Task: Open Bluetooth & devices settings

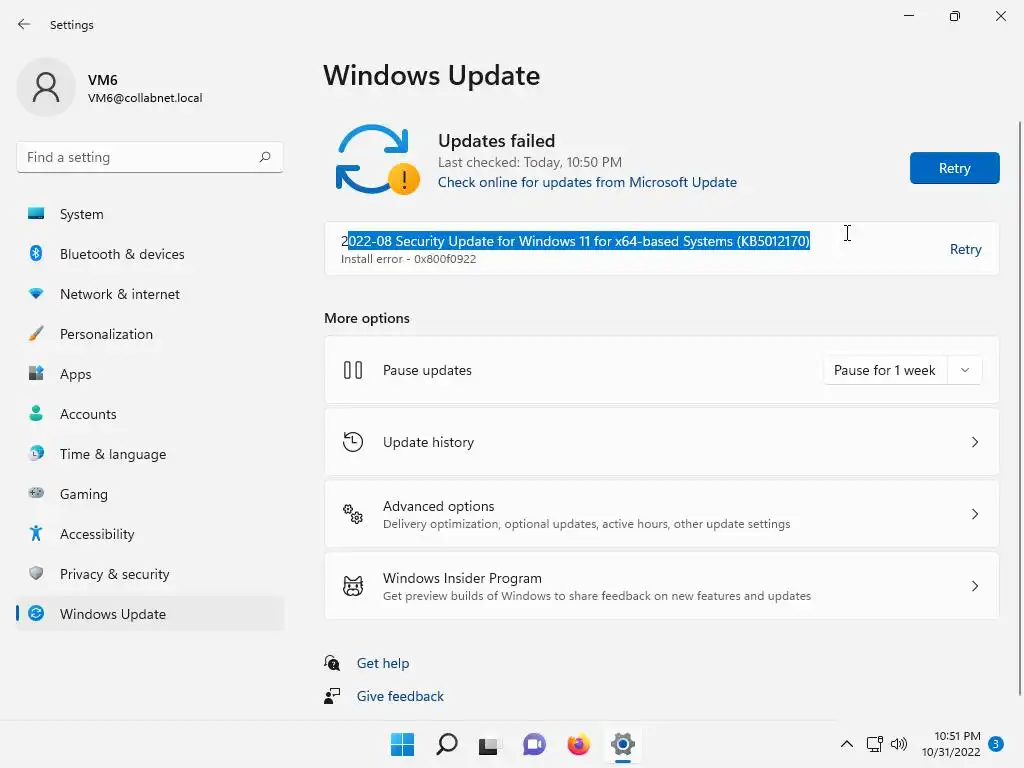Action: 150,254
